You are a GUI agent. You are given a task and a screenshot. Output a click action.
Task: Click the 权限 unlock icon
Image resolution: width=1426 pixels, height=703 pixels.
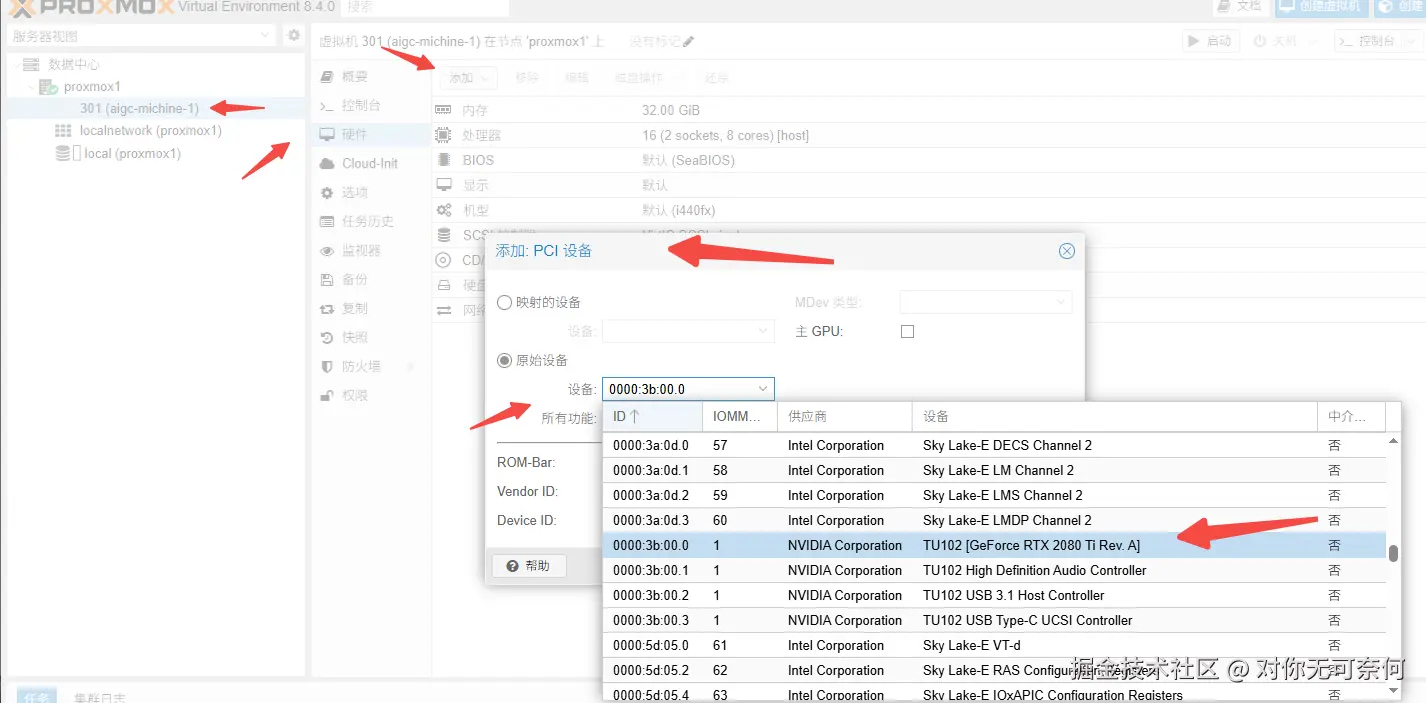tap(326, 395)
